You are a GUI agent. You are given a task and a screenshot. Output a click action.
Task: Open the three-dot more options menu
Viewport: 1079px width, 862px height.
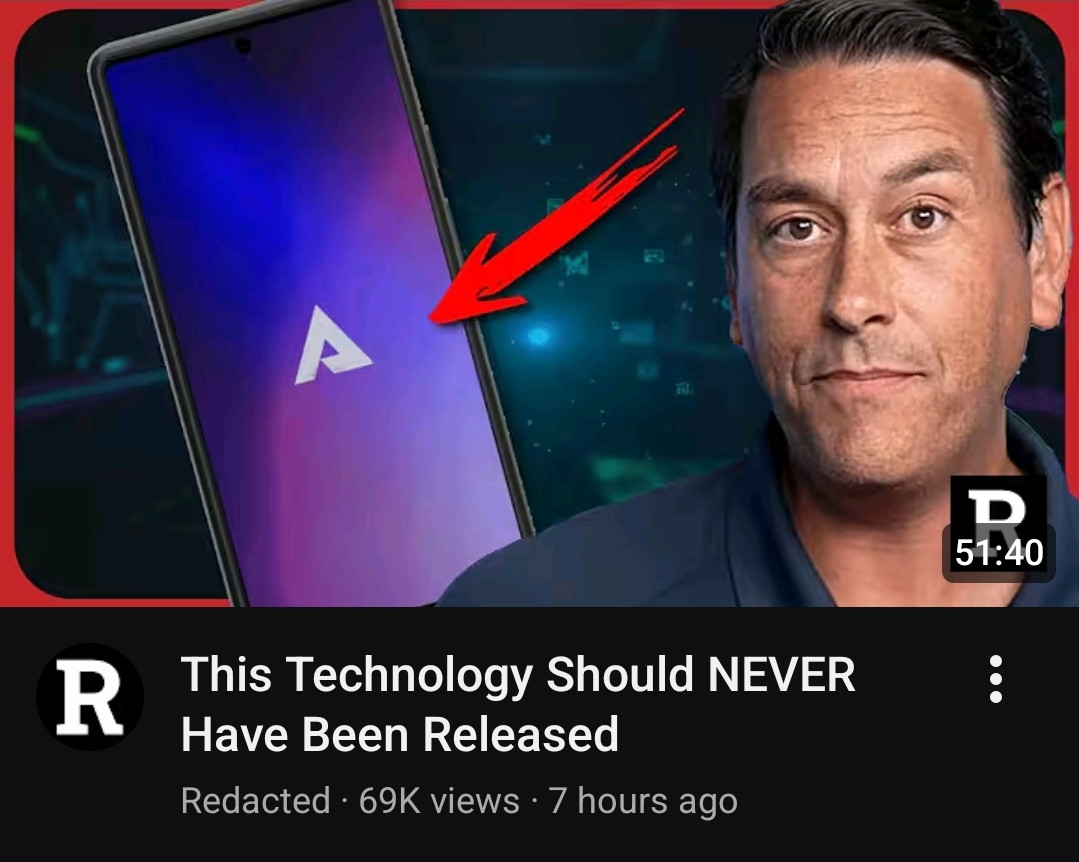(x=995, y=679)
